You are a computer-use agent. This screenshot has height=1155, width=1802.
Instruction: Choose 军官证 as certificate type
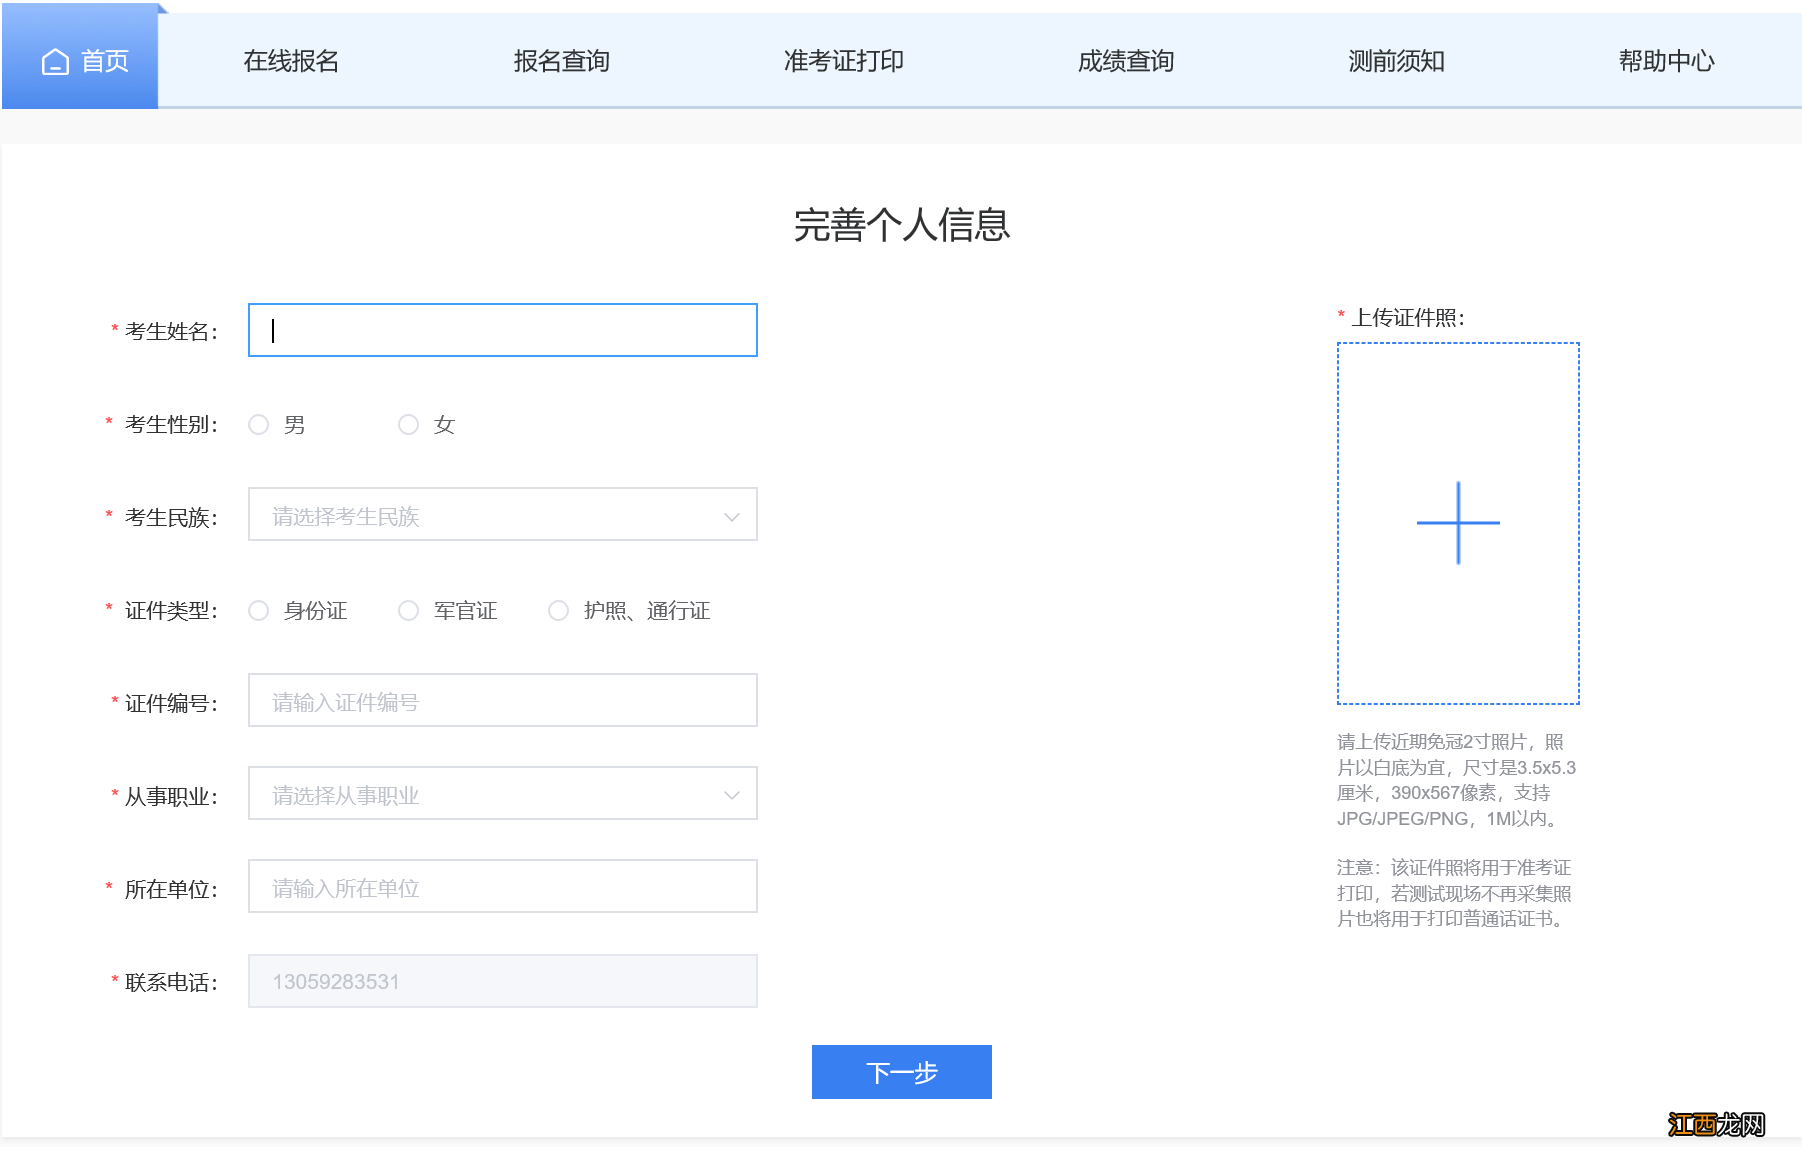(x=409, y=611)
